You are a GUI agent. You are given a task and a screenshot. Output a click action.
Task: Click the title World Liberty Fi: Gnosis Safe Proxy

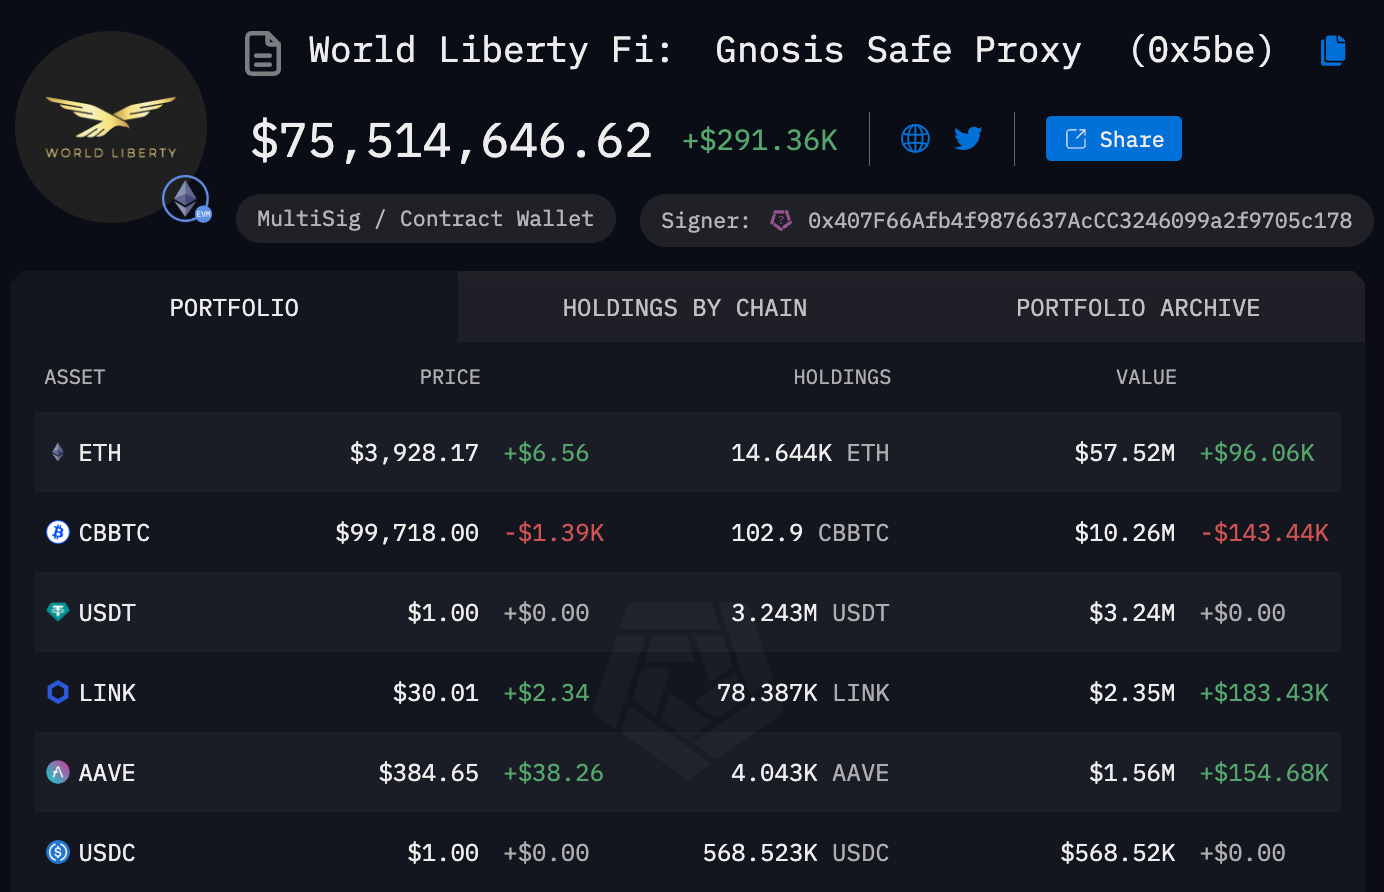[x=695, y=50]
